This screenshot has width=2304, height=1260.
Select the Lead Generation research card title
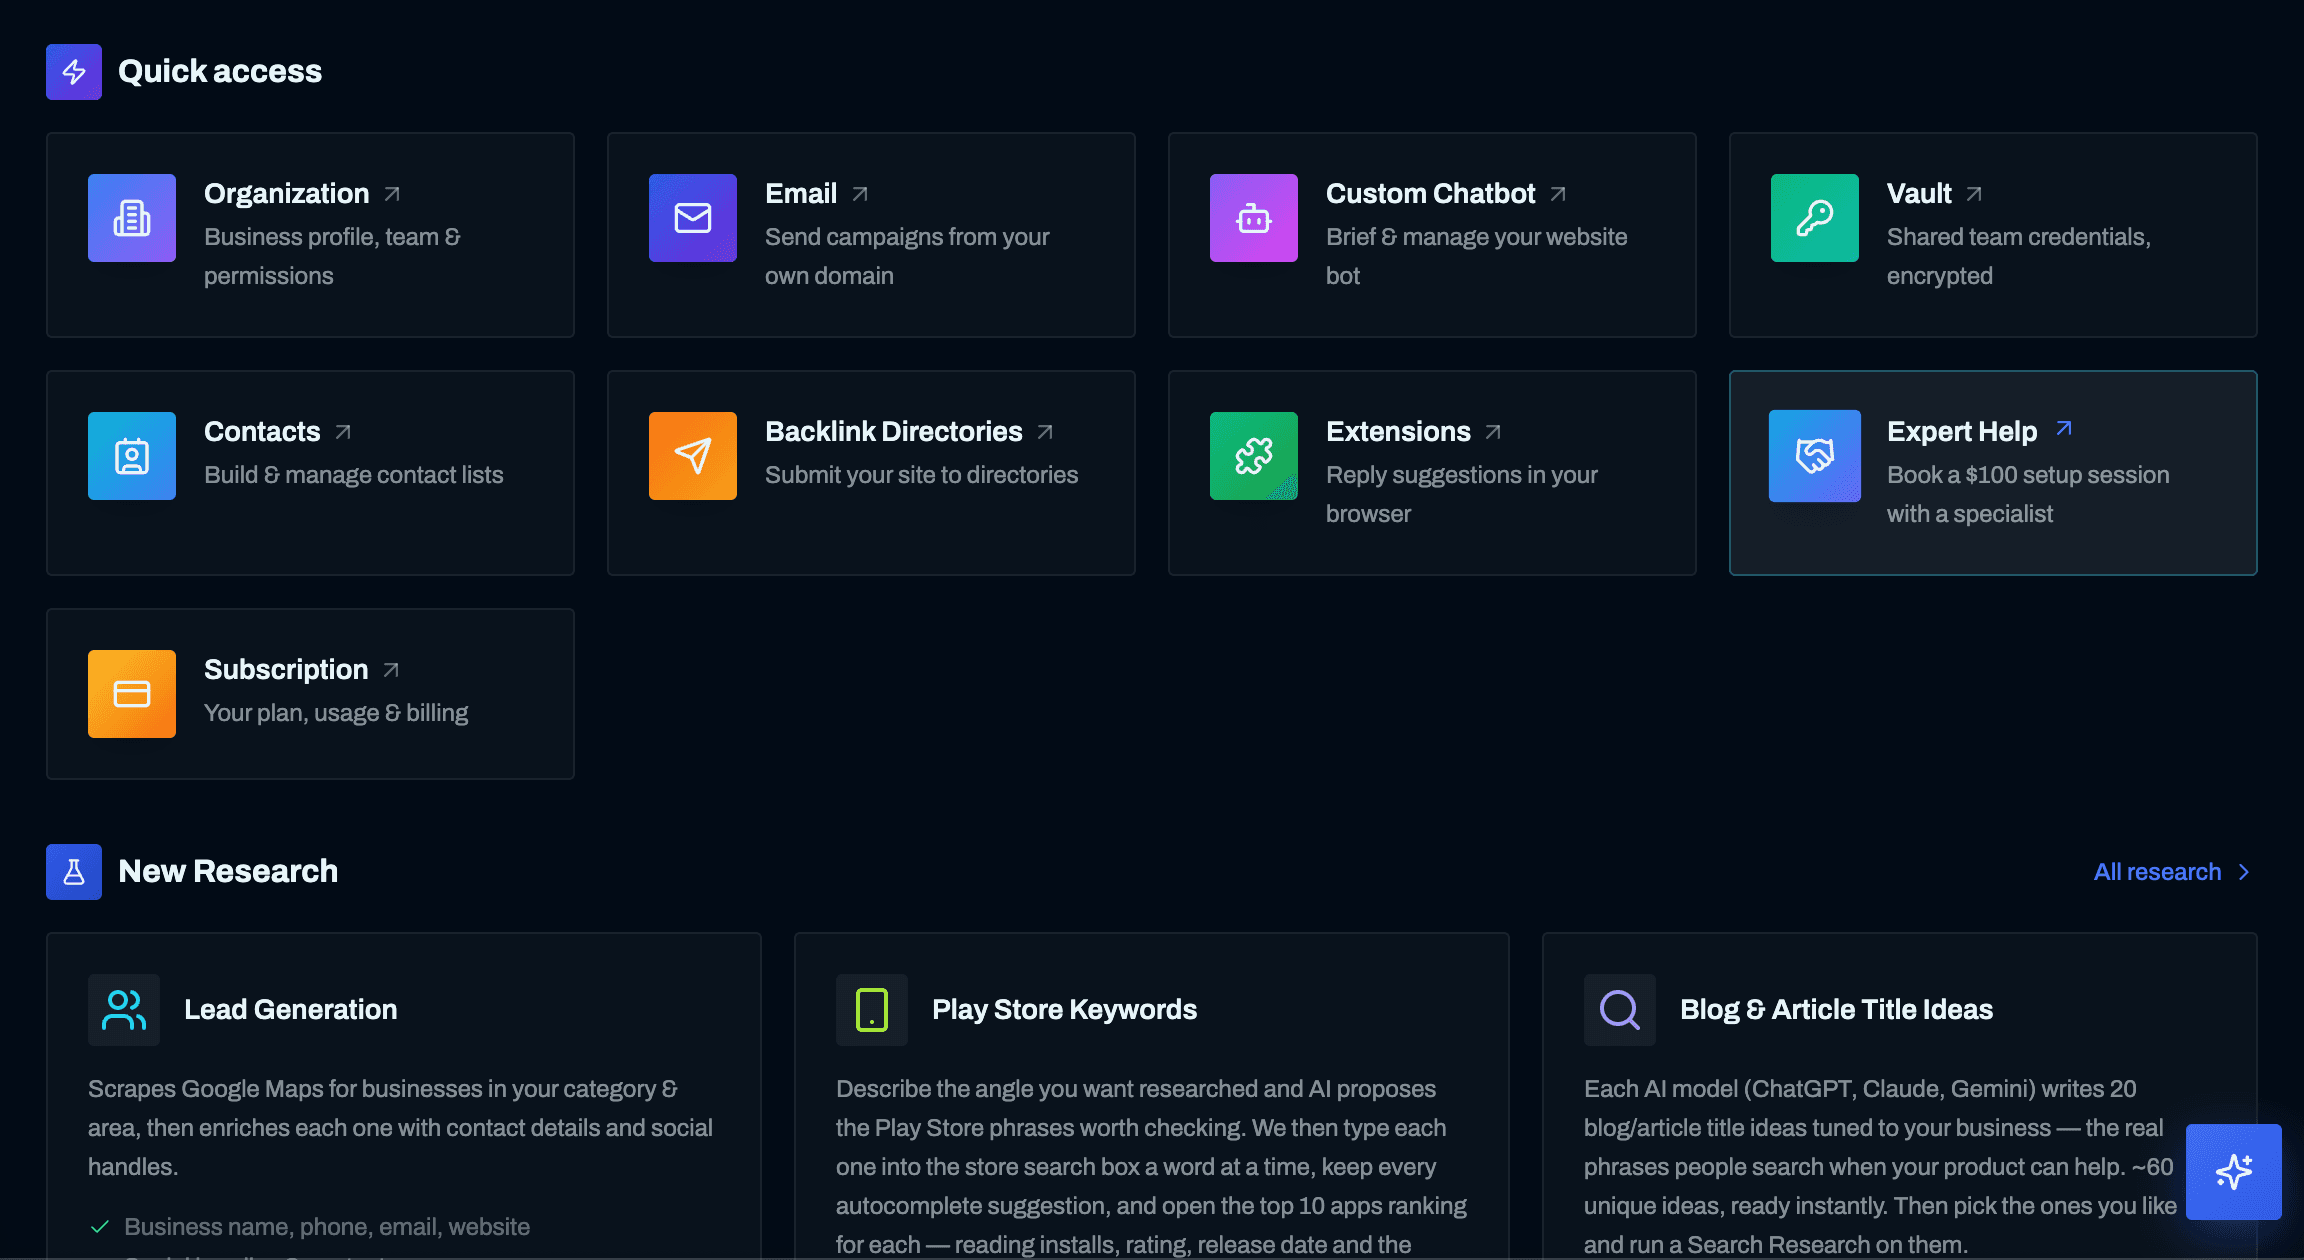291,1010
